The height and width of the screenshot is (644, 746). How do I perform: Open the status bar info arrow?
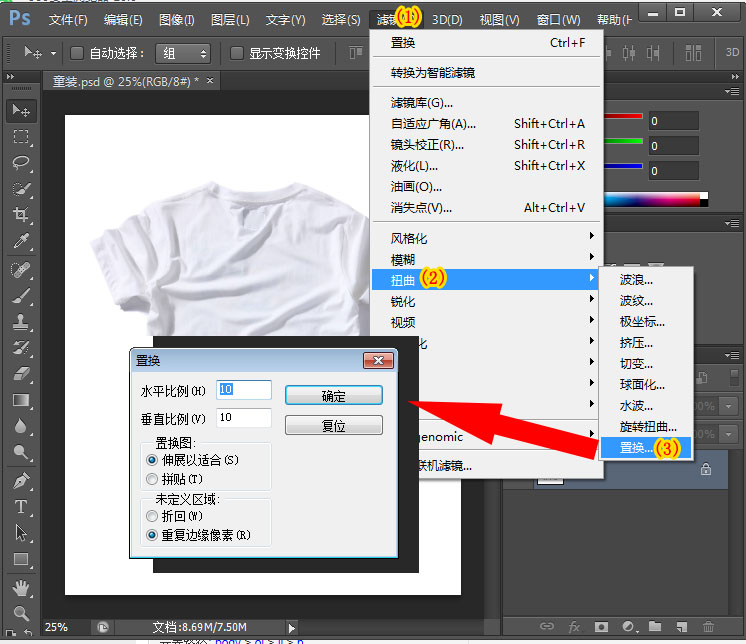pos(292,628)
